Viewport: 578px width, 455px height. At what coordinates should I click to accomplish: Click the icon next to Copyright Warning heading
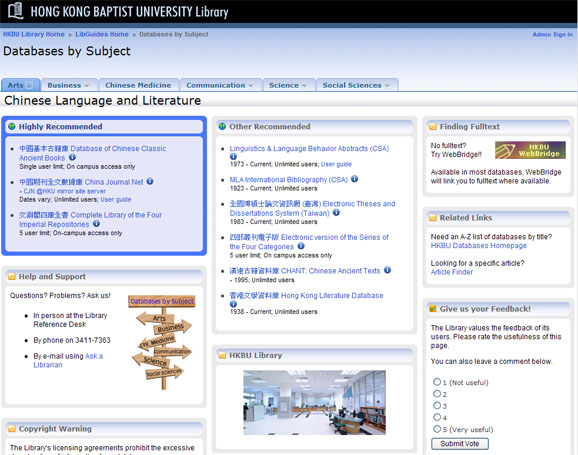(12, 429)
